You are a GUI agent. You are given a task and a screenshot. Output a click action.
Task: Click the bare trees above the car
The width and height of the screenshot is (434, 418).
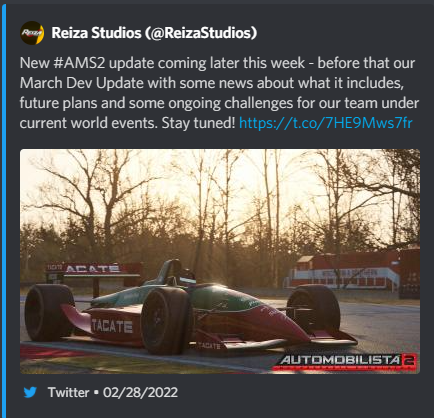(x=220, y=203)
